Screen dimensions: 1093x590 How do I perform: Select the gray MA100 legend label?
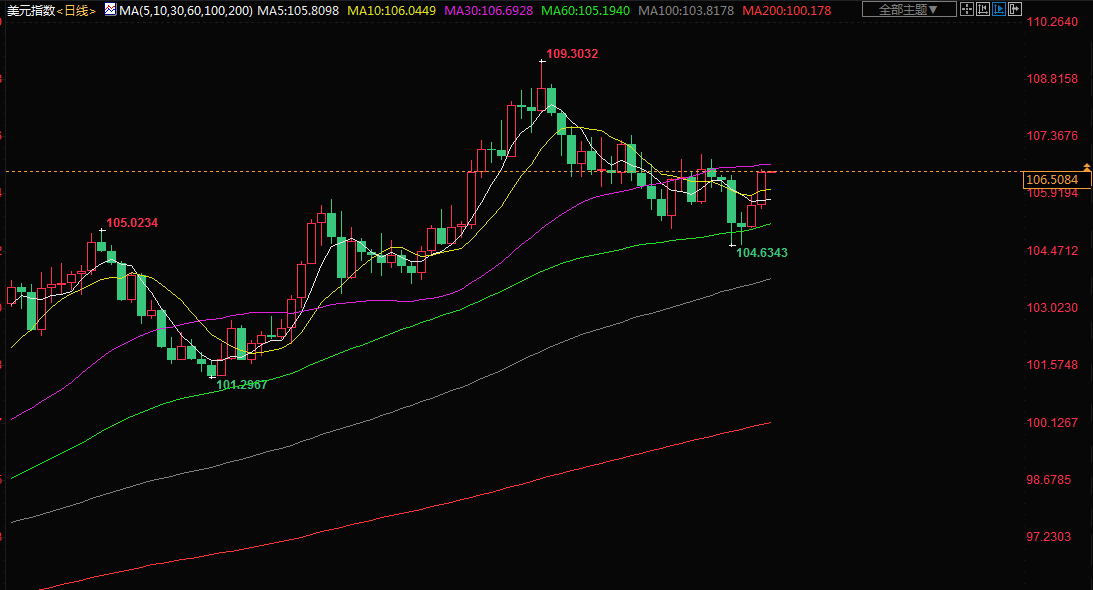coord(686,11)
